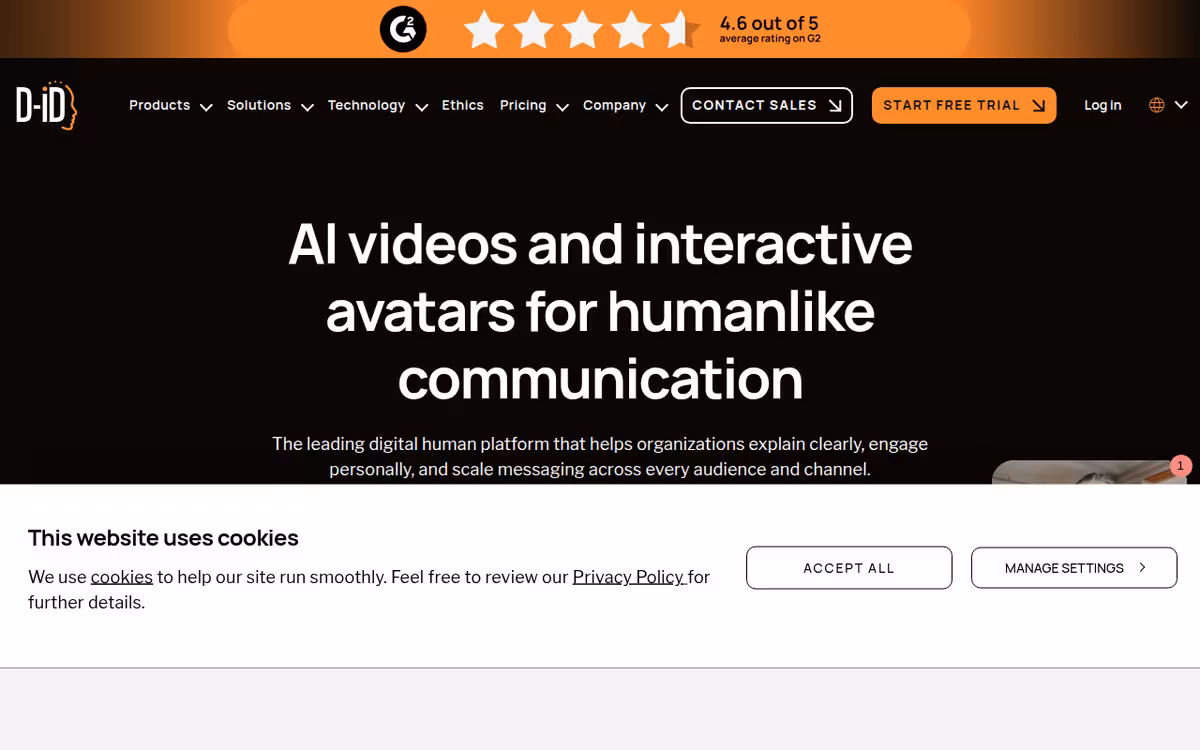The image size is (1200, 750).
Task: Open the chat widget with notification badge
Action: click(x=1088, y=472)
